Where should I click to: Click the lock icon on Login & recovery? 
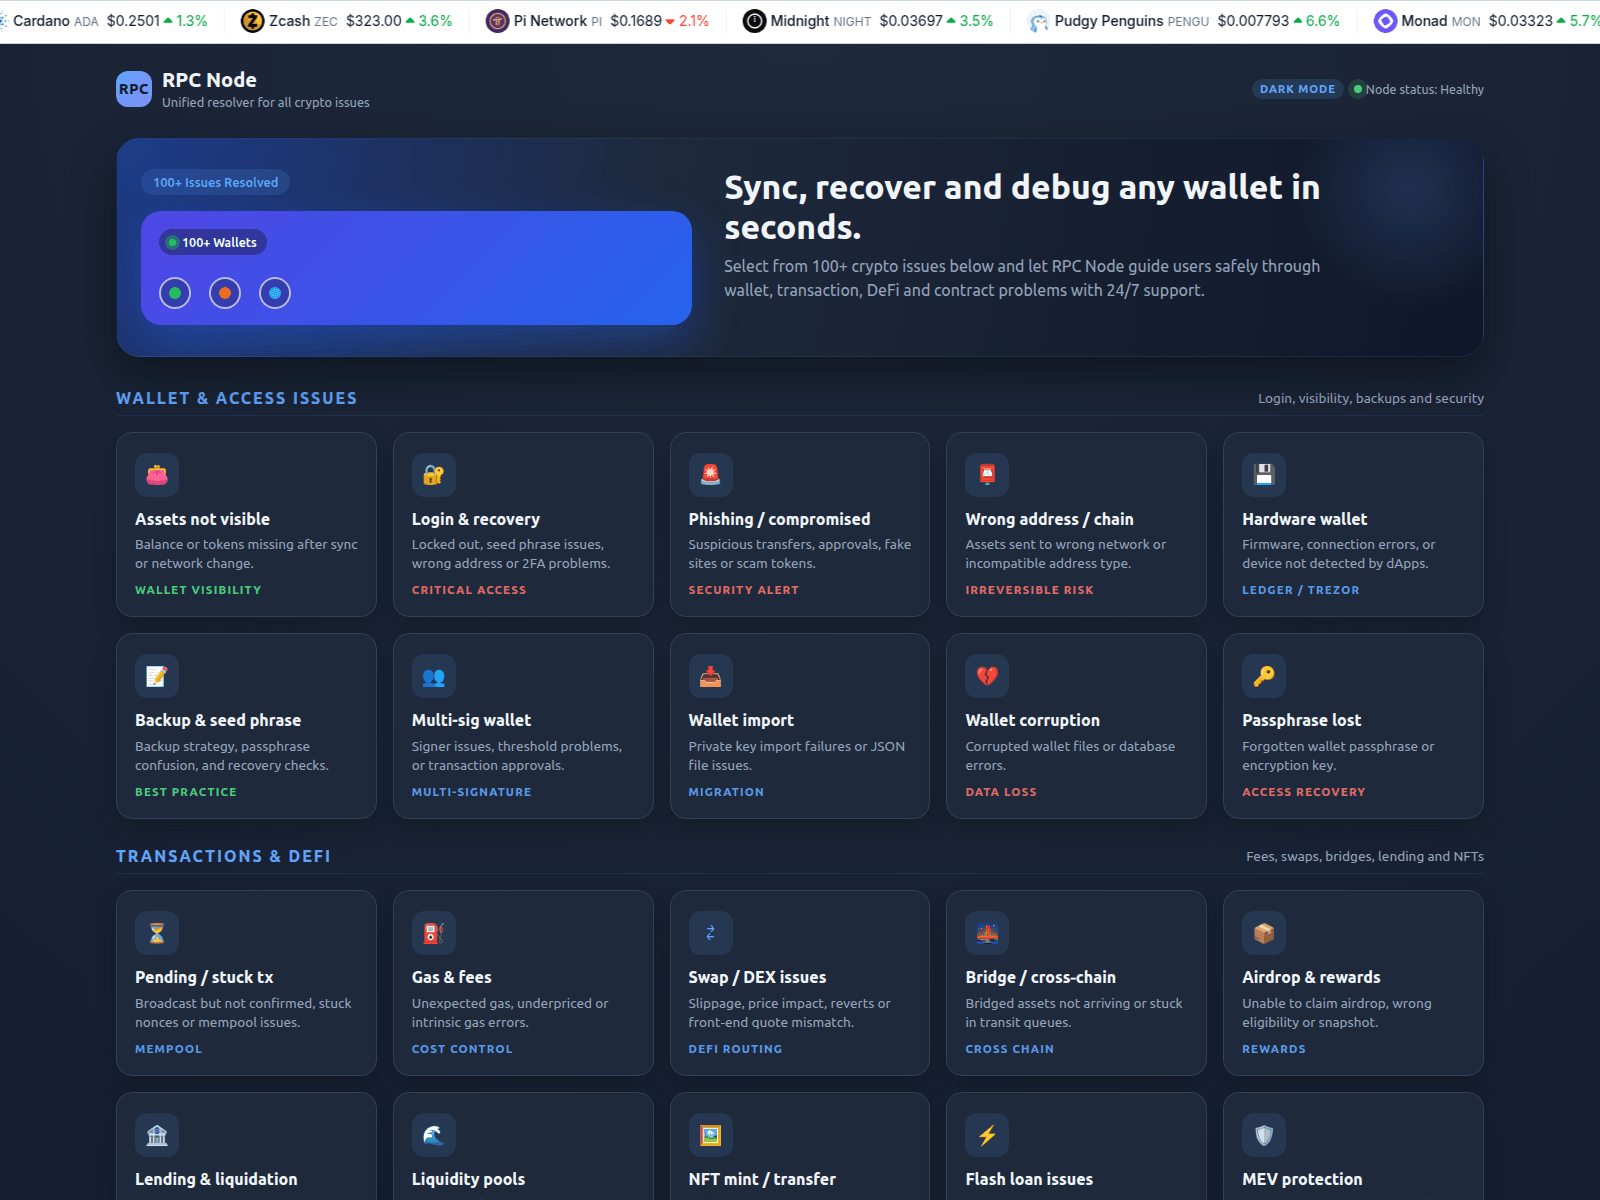(433, 475)
